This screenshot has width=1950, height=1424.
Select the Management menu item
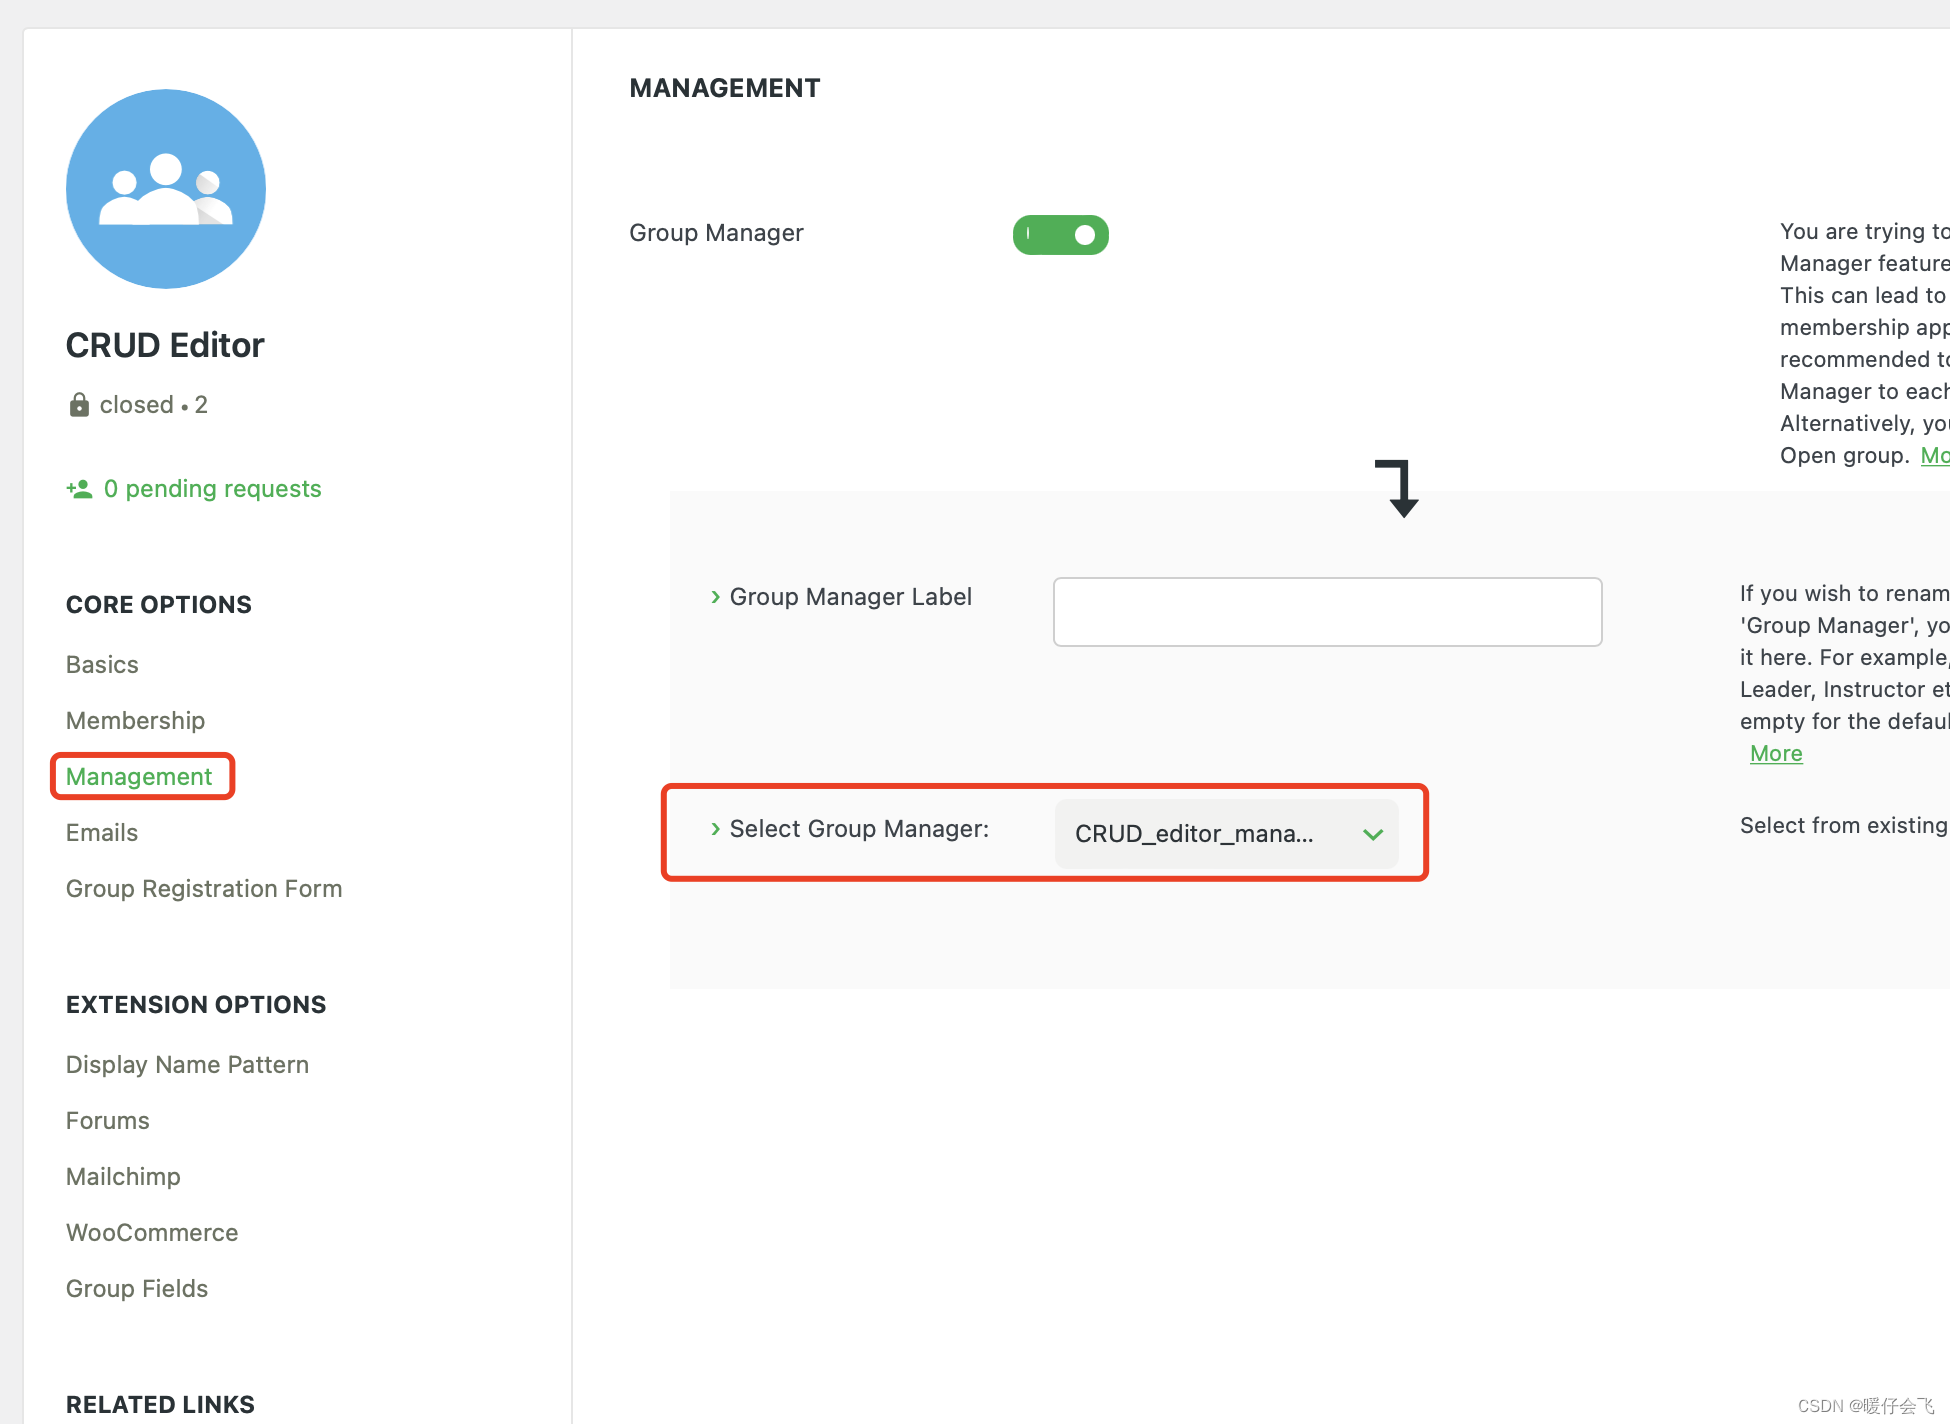139,777
